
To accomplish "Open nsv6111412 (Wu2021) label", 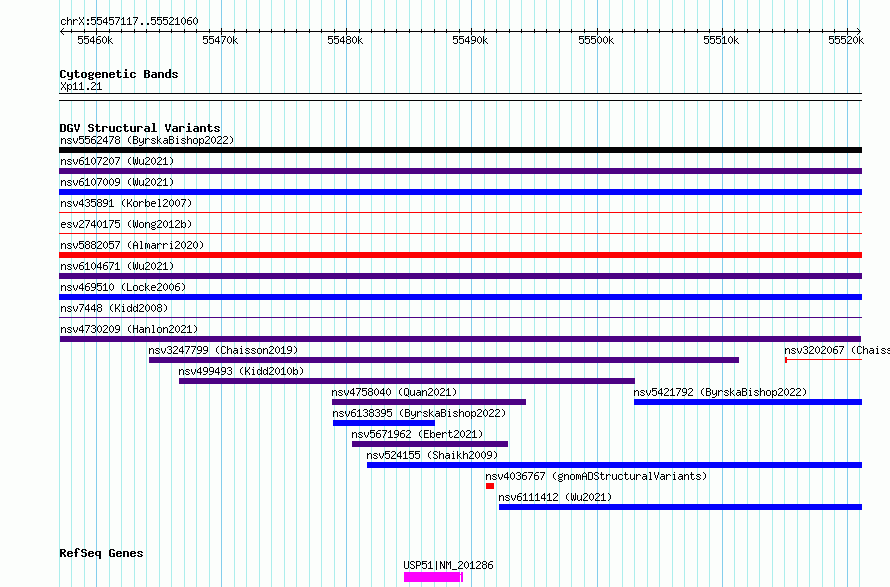I will click(x=555, y=497).
